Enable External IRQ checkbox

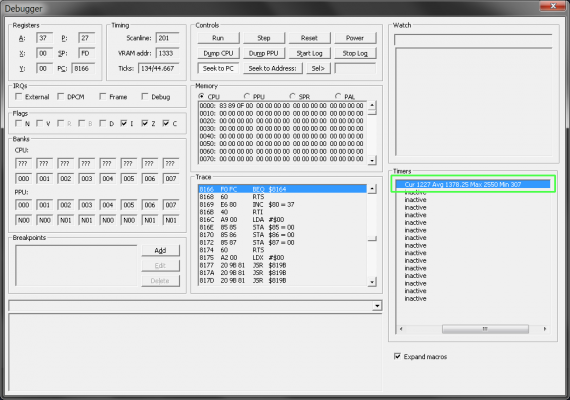pyautogui.click(x=19, y=97)
